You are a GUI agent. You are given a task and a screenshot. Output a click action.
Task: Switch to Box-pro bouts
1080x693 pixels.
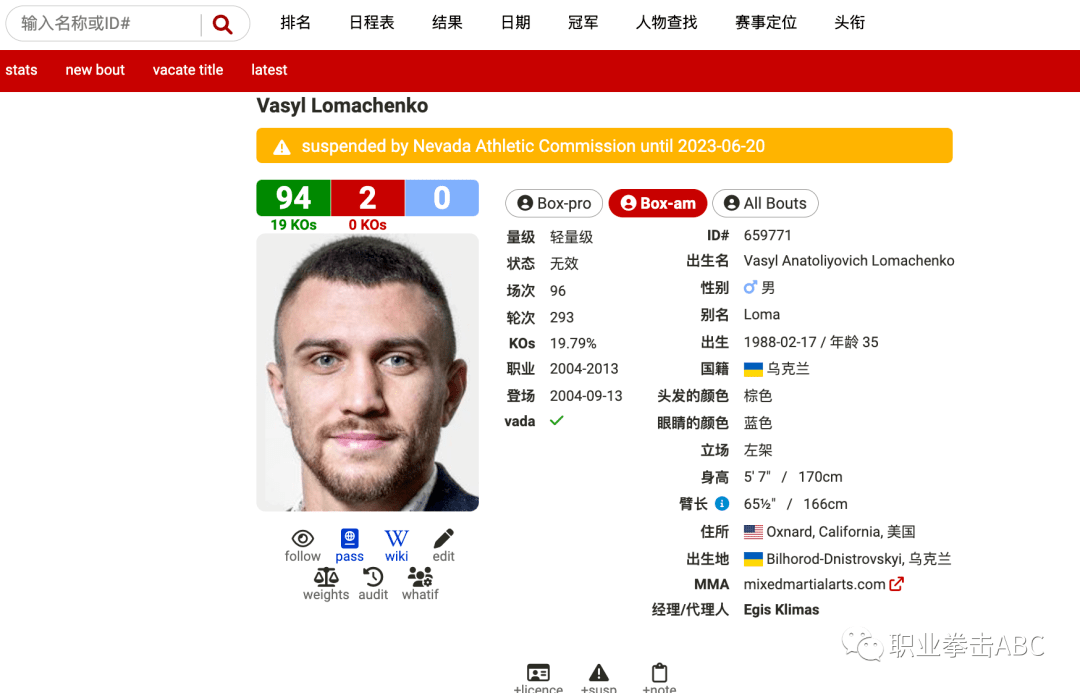554,203
